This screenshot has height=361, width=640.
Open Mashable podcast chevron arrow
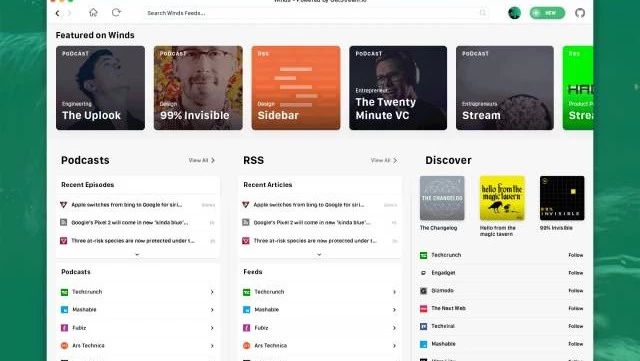pos(212,310)
